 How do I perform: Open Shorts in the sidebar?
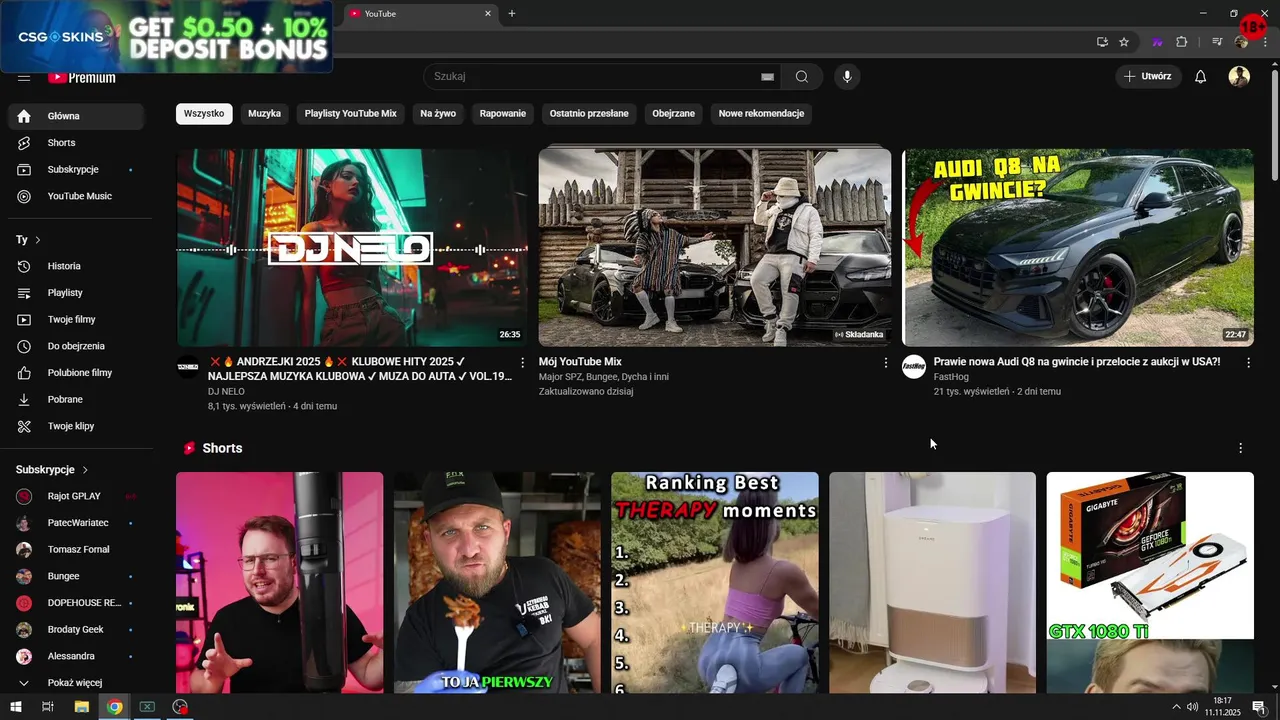click(76, 143)
